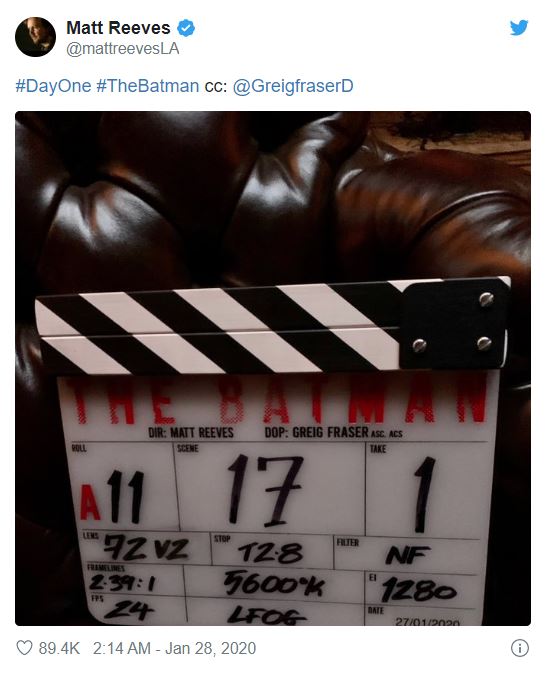Click the Twitter bird logo
The width and height of the screenshot is (547, 679).
519,28
